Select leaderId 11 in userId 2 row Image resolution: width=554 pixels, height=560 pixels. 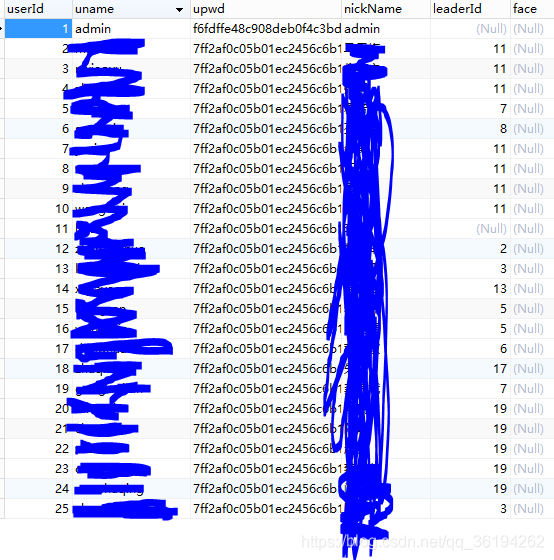click(x=470, y=49)
